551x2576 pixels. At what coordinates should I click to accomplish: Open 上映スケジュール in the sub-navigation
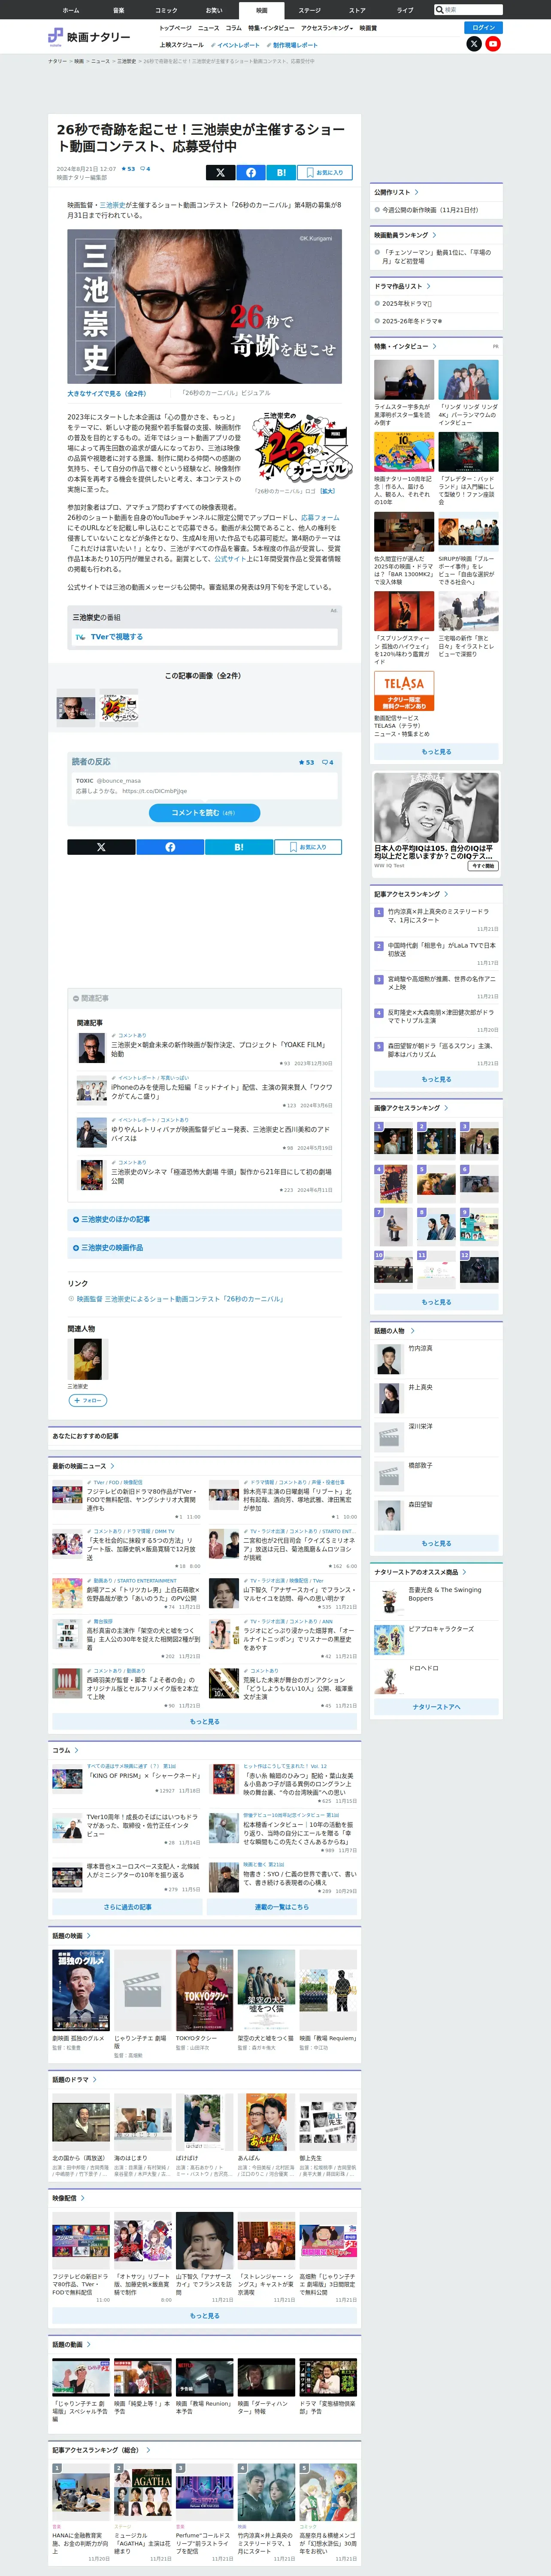click(181, 45)
